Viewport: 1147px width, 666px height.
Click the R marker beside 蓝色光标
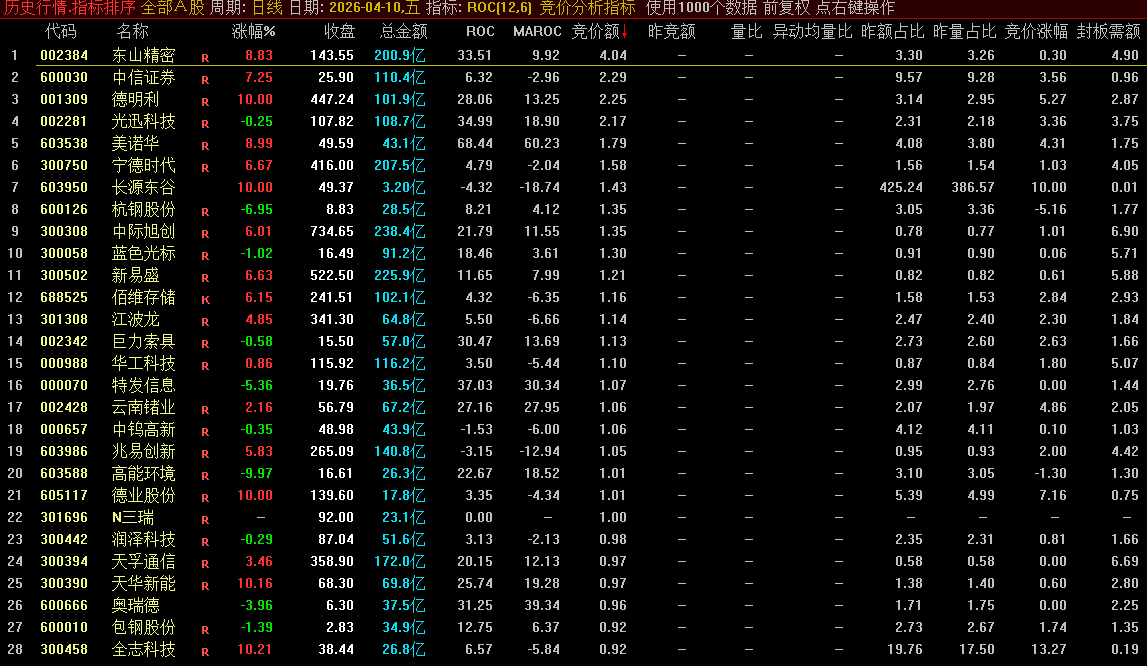click(205, 255)
